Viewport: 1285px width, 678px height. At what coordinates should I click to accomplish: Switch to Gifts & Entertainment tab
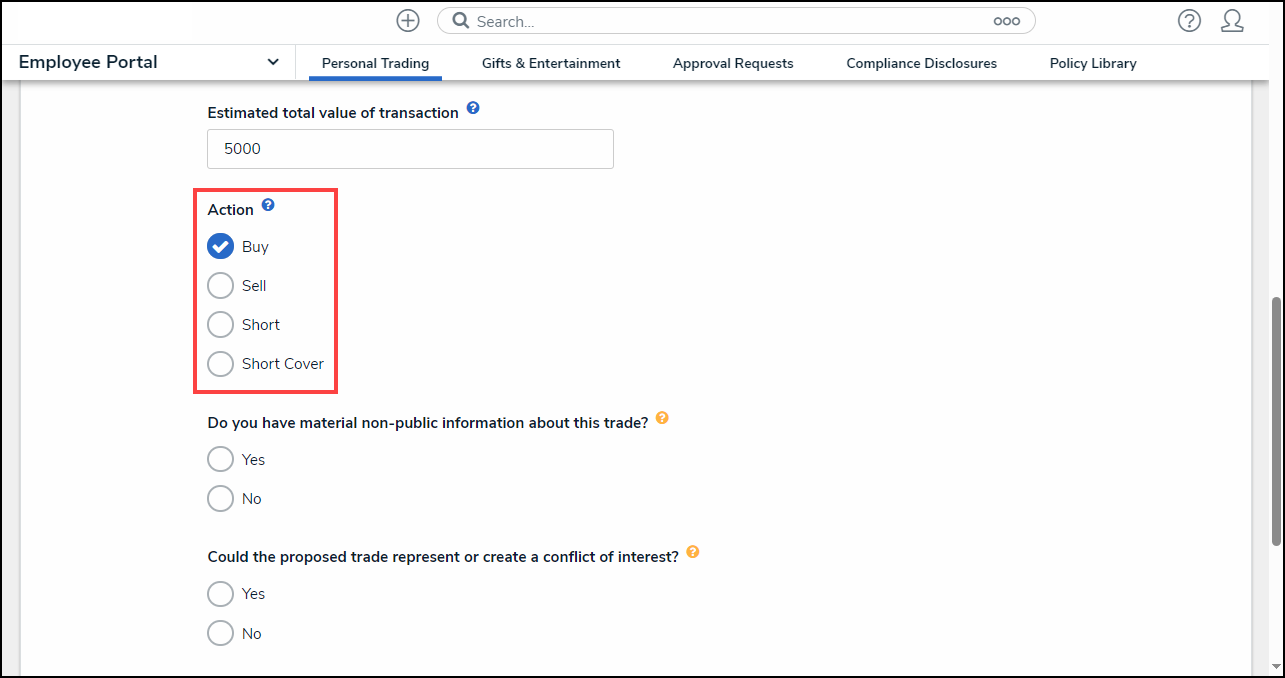tap(551, 63)
